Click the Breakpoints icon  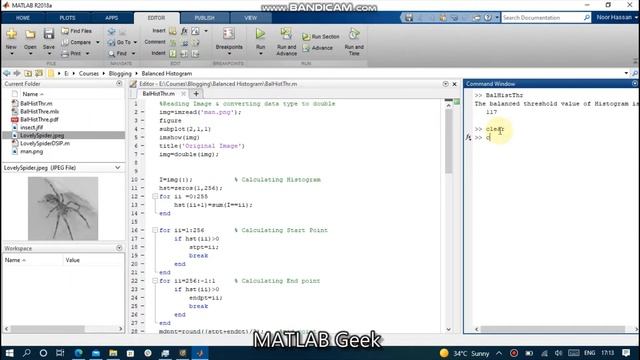tap(229, 35)
